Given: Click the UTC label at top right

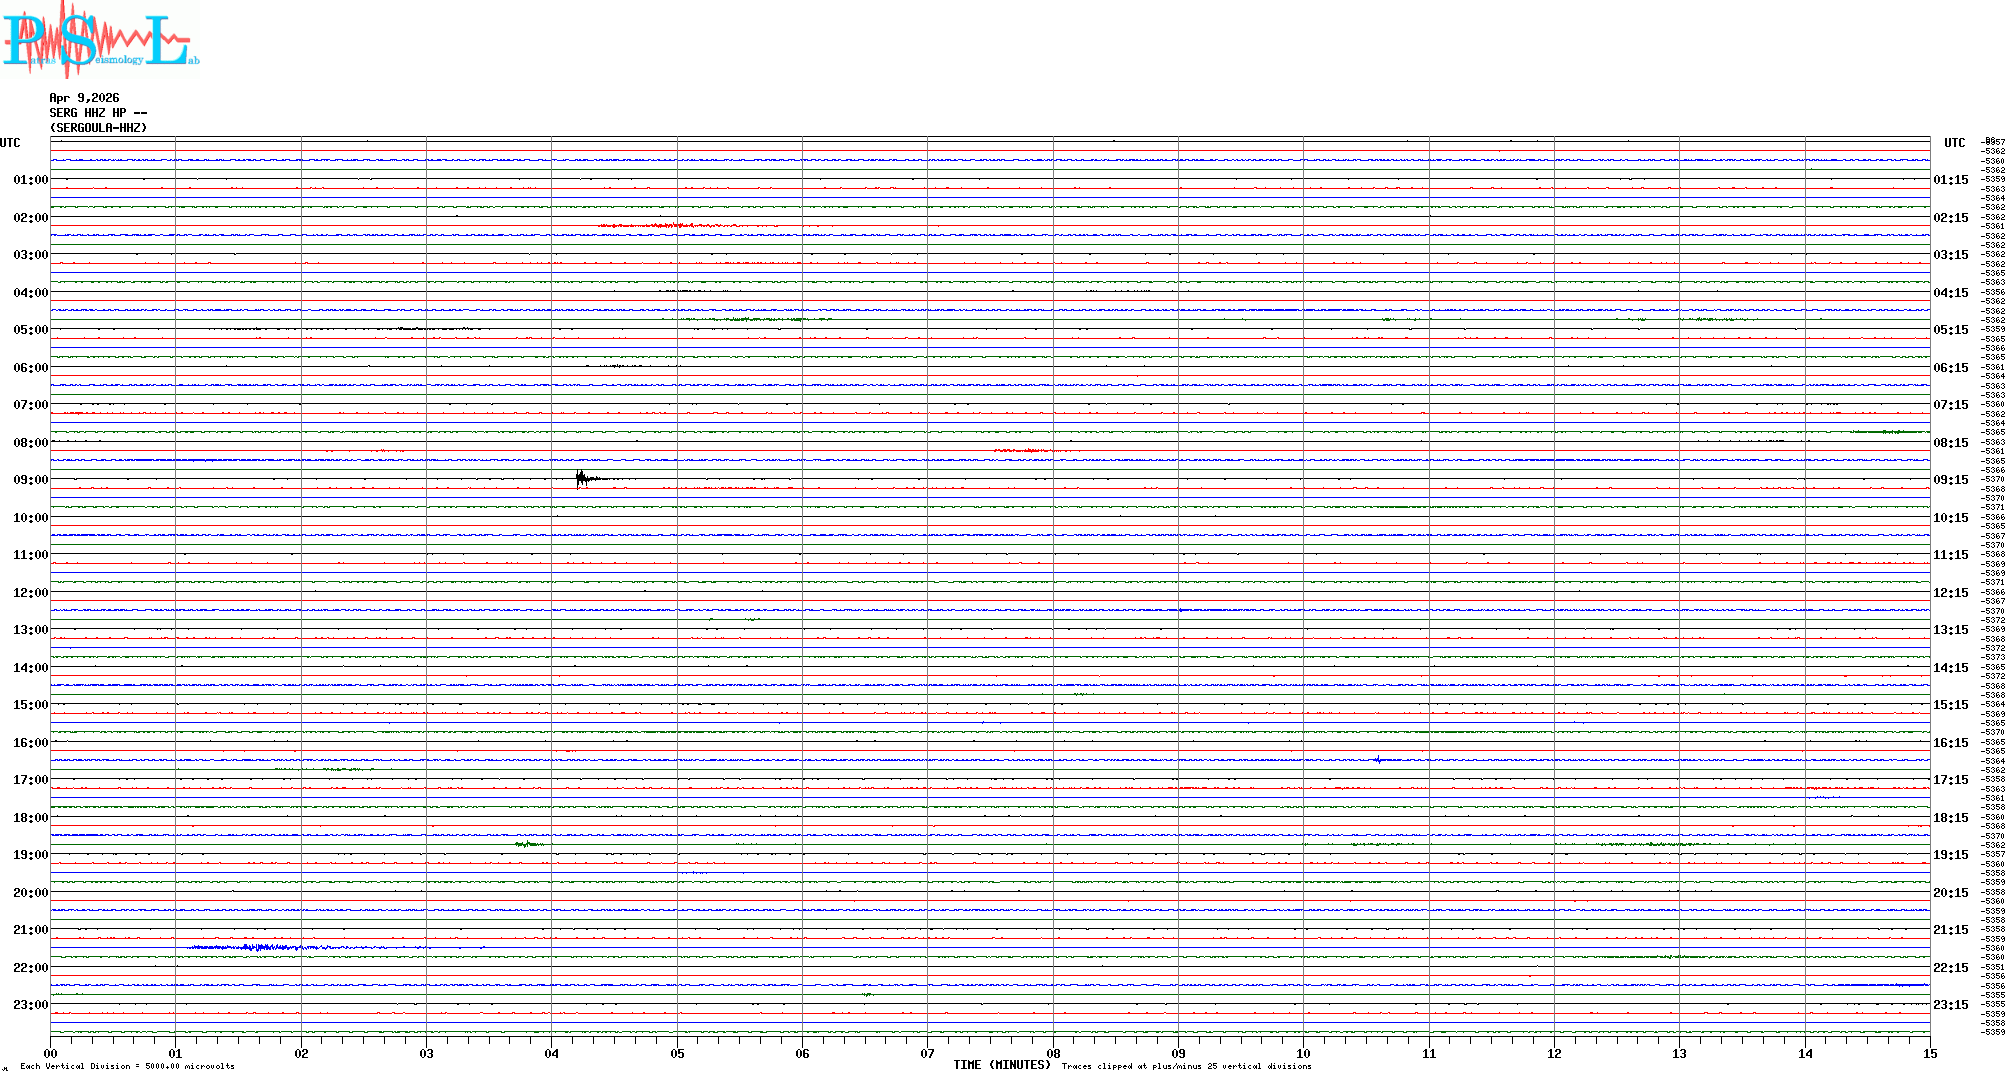Looking at the screenshot, I should 1954,143.
